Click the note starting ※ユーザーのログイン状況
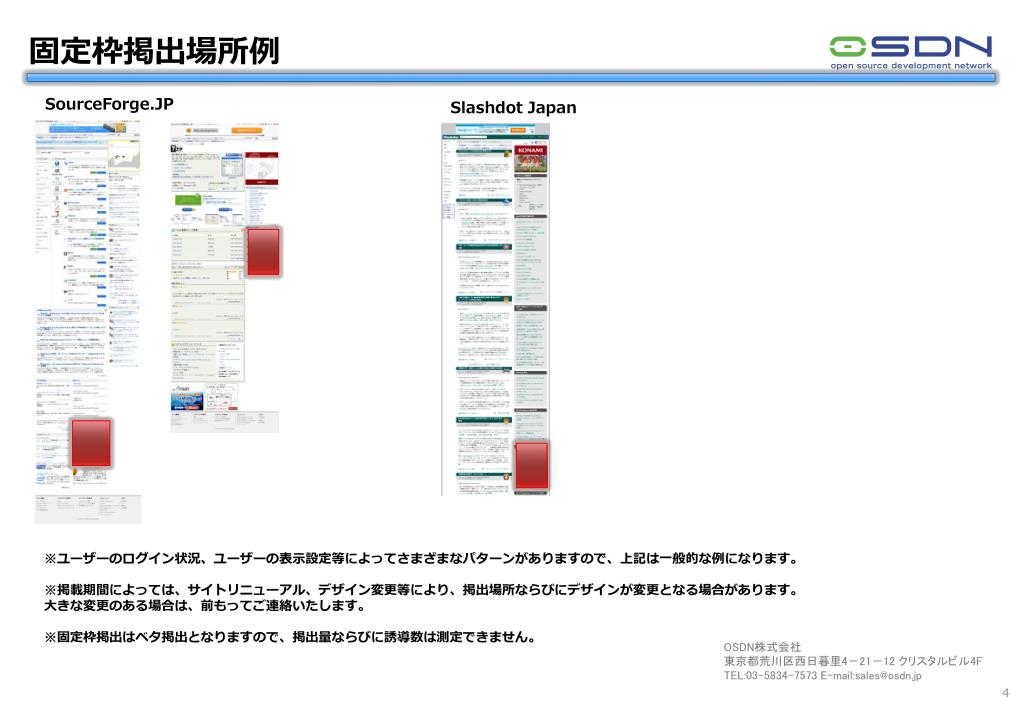1023x708 pixels. tap(421, 559)
